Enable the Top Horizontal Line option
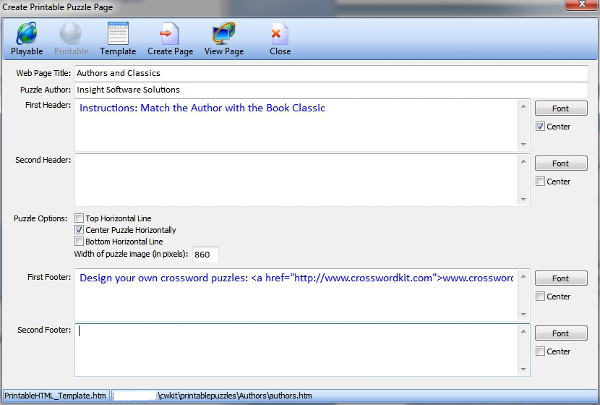Screen dimensions: 600x405 [80, 217]
